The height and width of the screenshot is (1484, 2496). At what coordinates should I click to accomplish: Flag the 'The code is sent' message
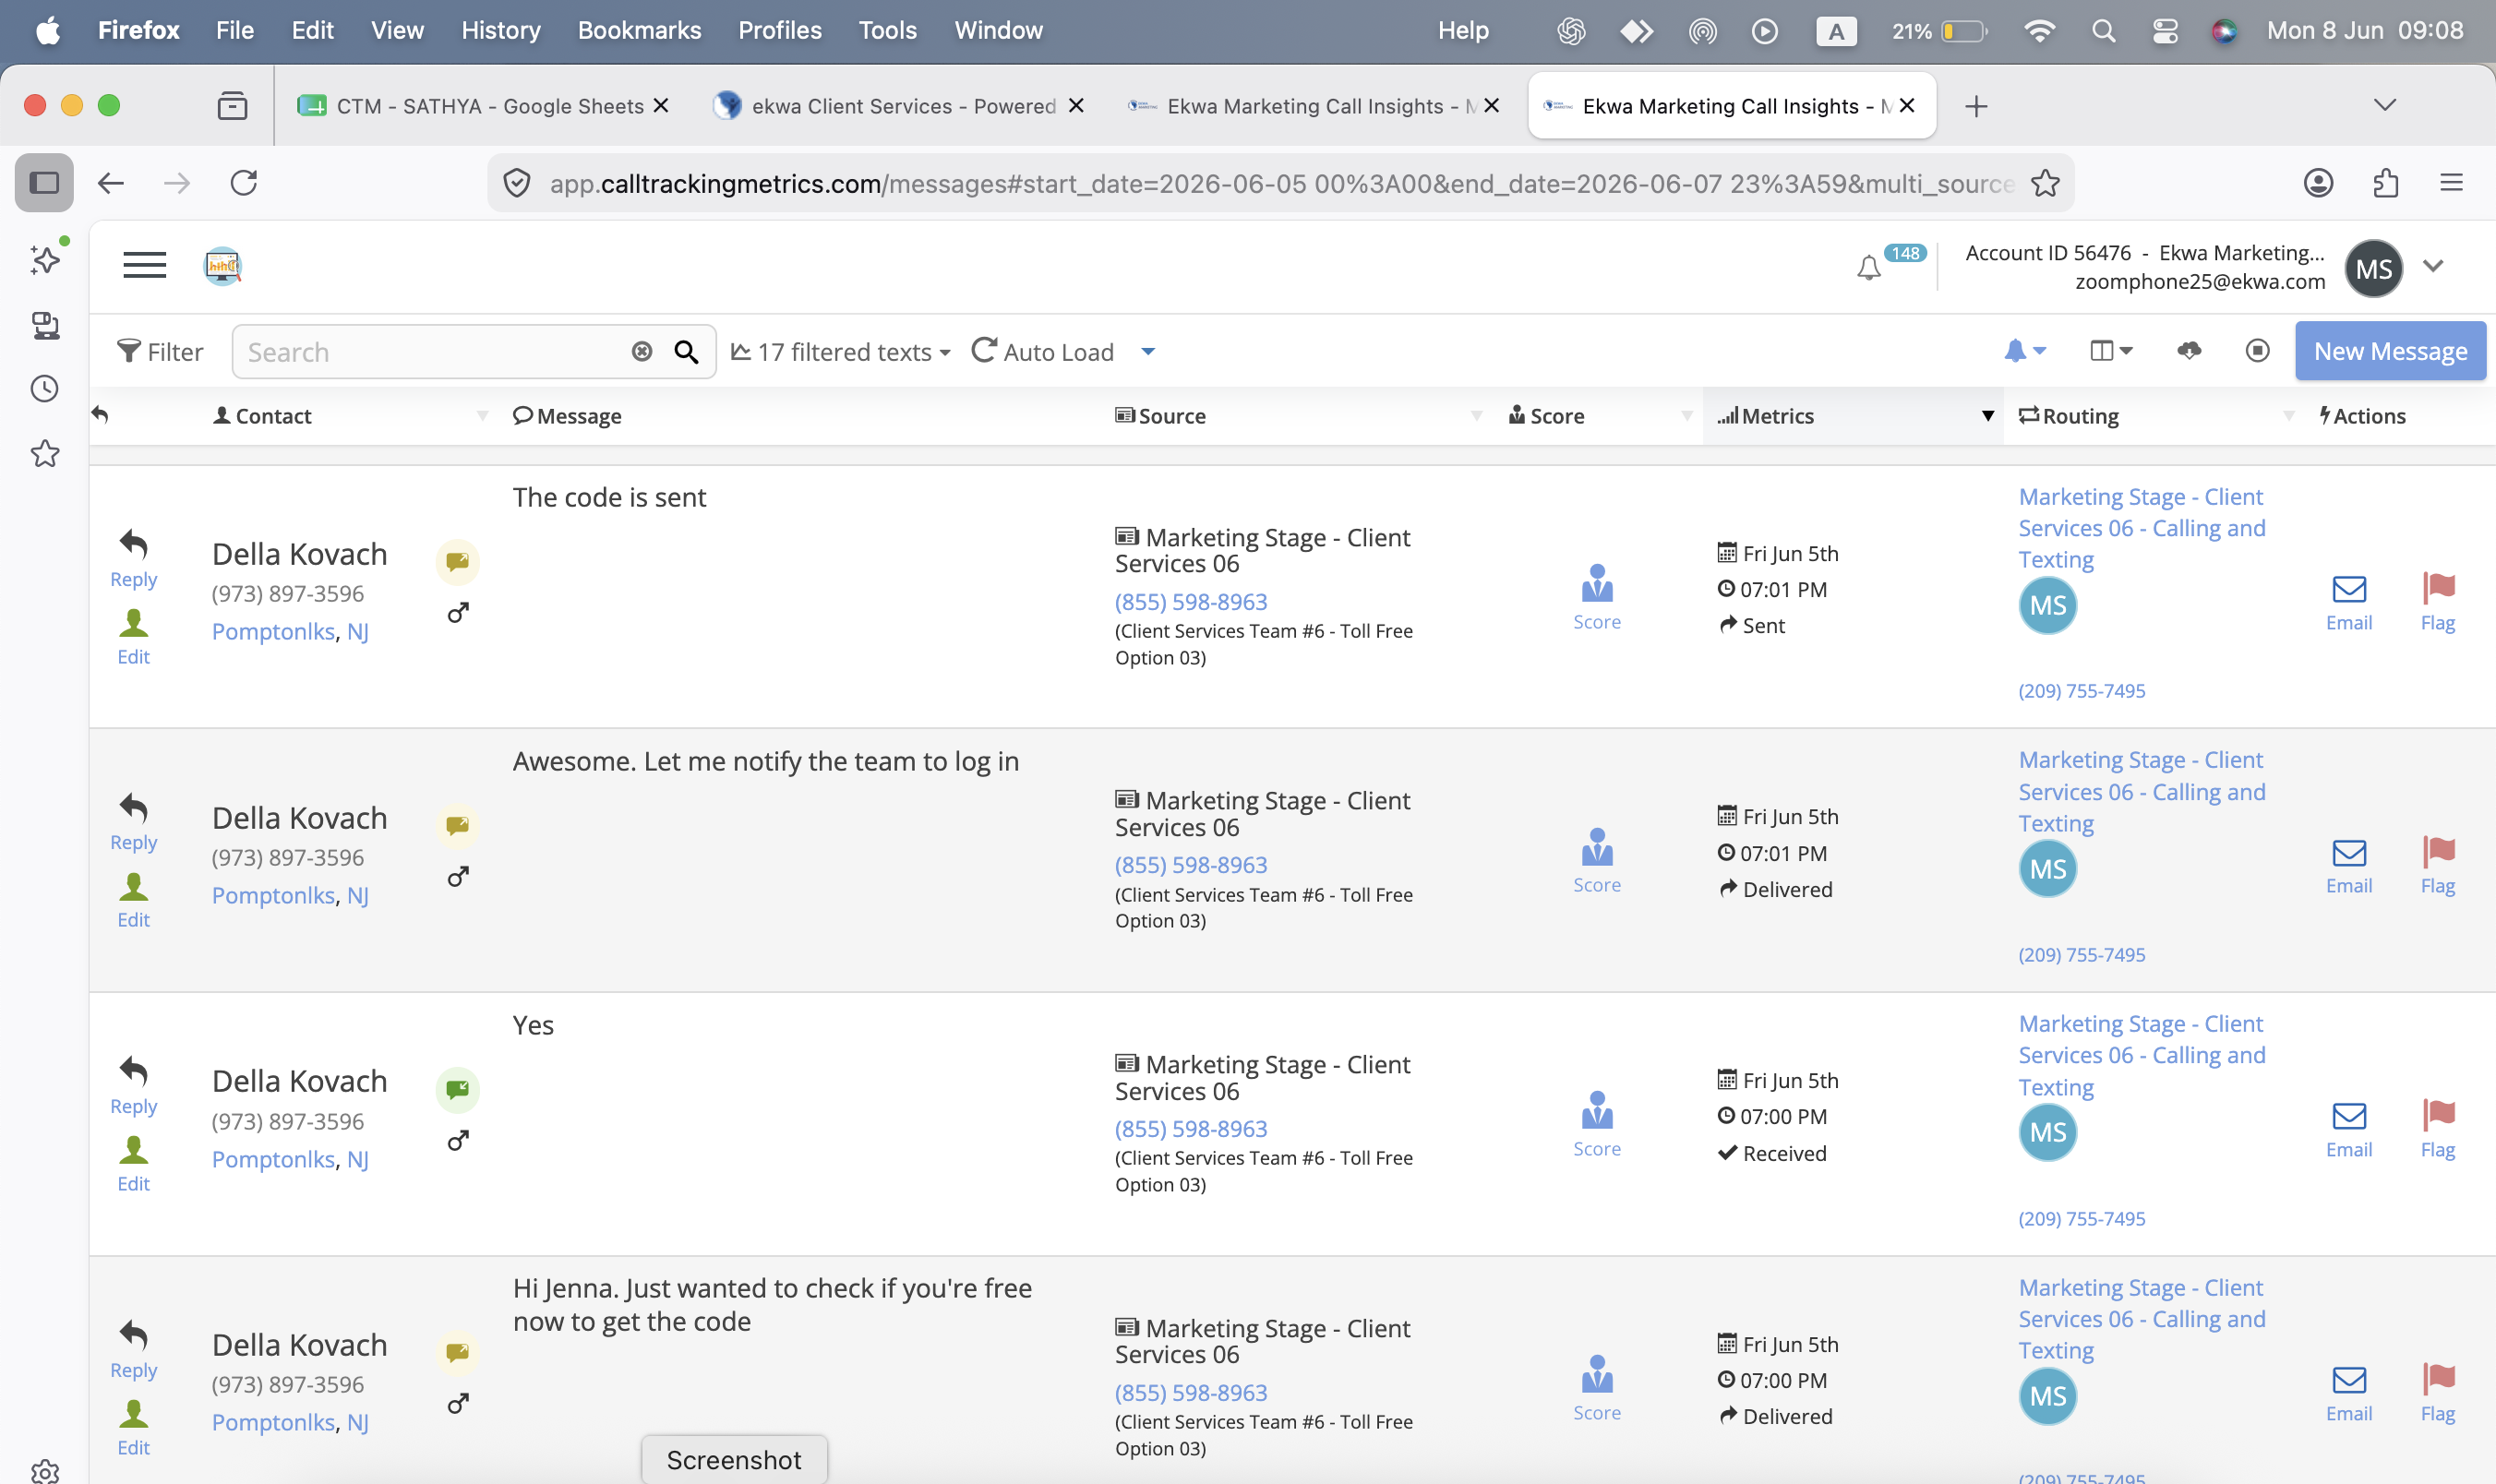(x=2438, y=603)
